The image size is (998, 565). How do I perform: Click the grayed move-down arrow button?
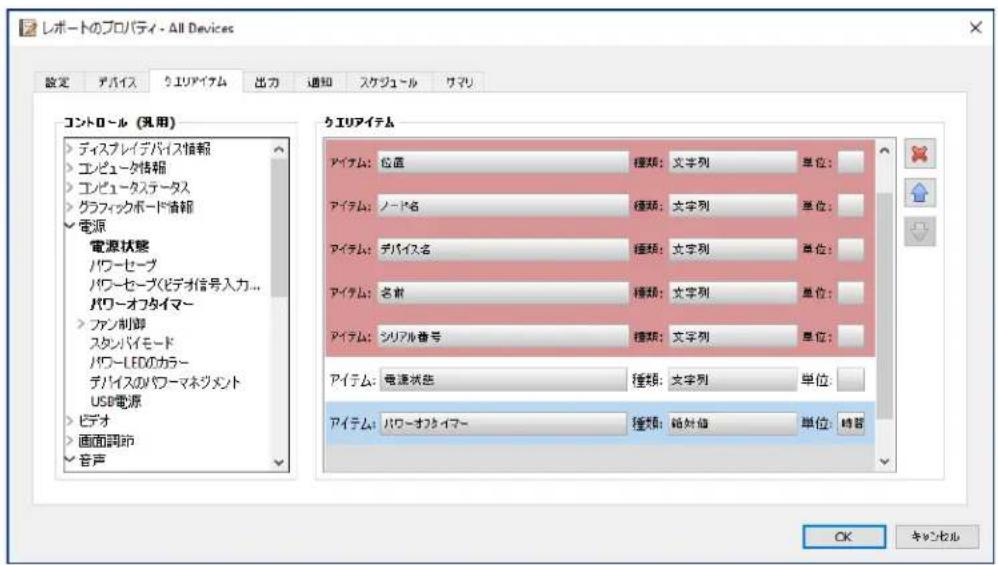919,232
